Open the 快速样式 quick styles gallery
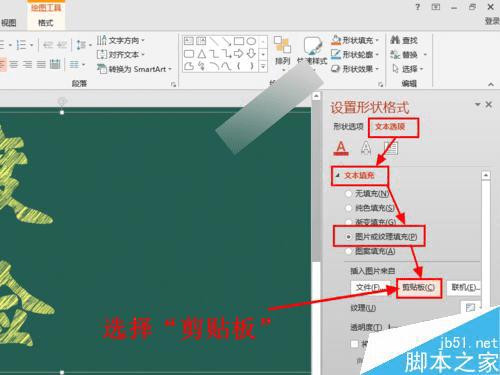This screenshot has height=375, width=500. coord(312,53)
